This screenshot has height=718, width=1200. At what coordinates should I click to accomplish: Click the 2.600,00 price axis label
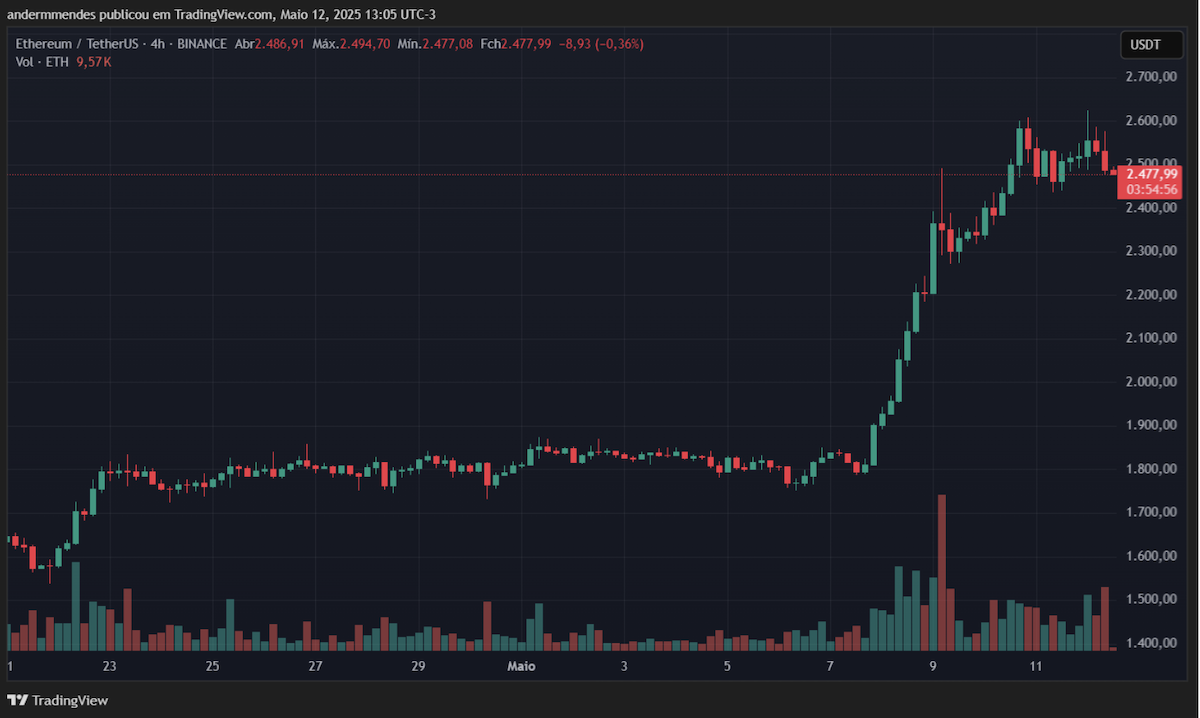point(1149,121)
